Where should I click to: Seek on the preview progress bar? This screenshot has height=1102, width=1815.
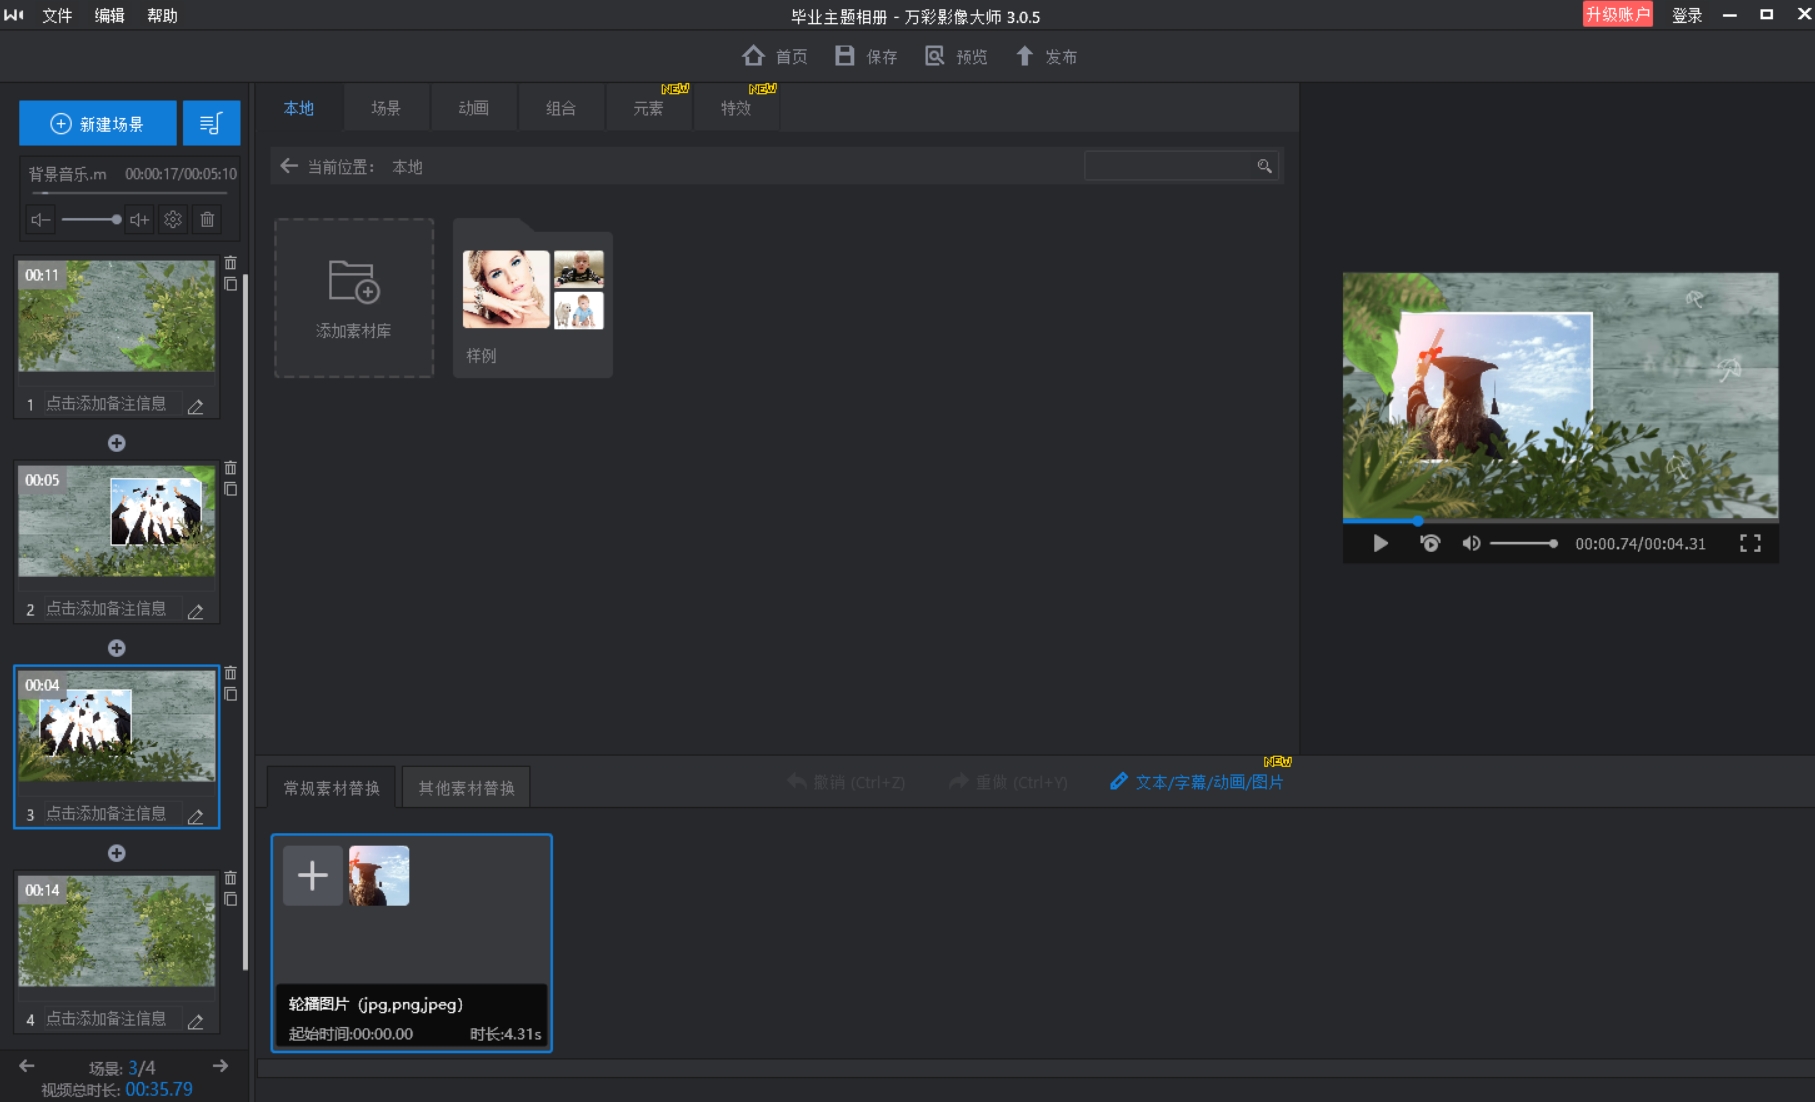click(x=1560, y=521)
